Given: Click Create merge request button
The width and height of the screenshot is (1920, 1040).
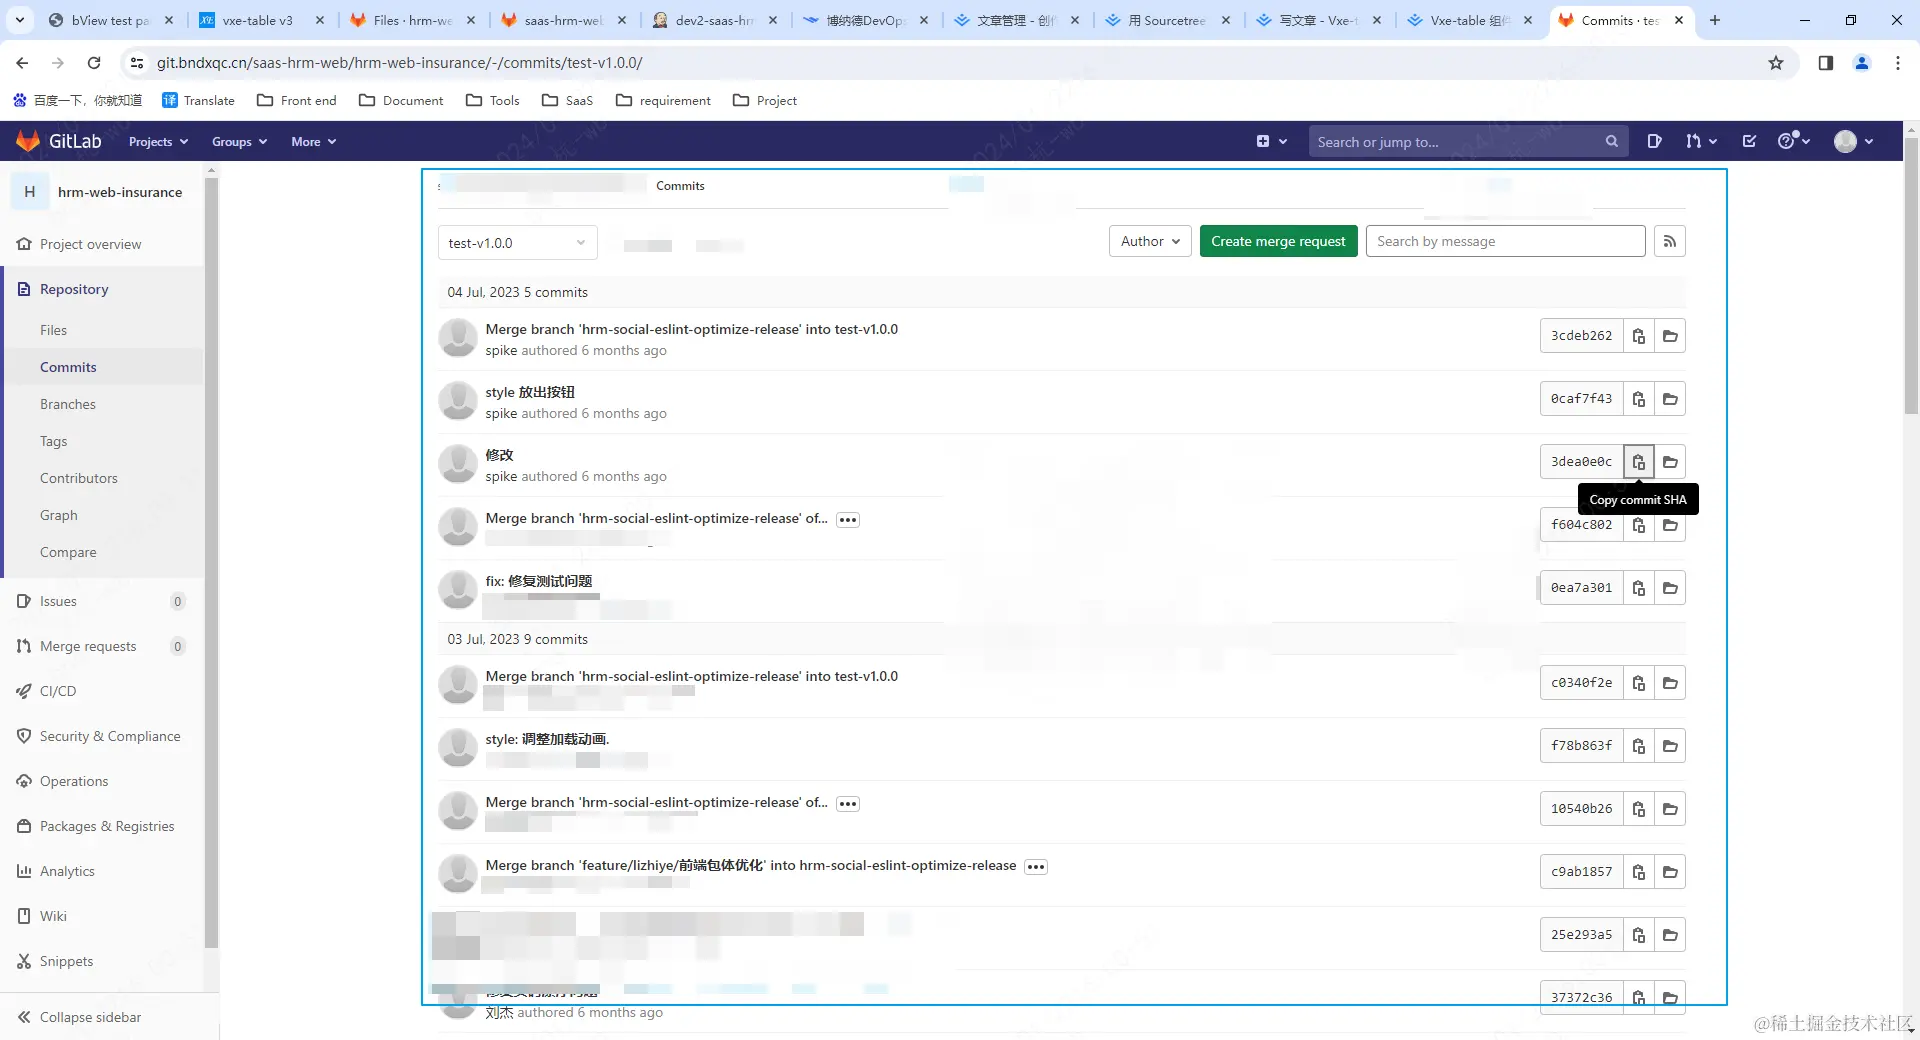Looking at the screenshot, I should [x=1278, y=241].
